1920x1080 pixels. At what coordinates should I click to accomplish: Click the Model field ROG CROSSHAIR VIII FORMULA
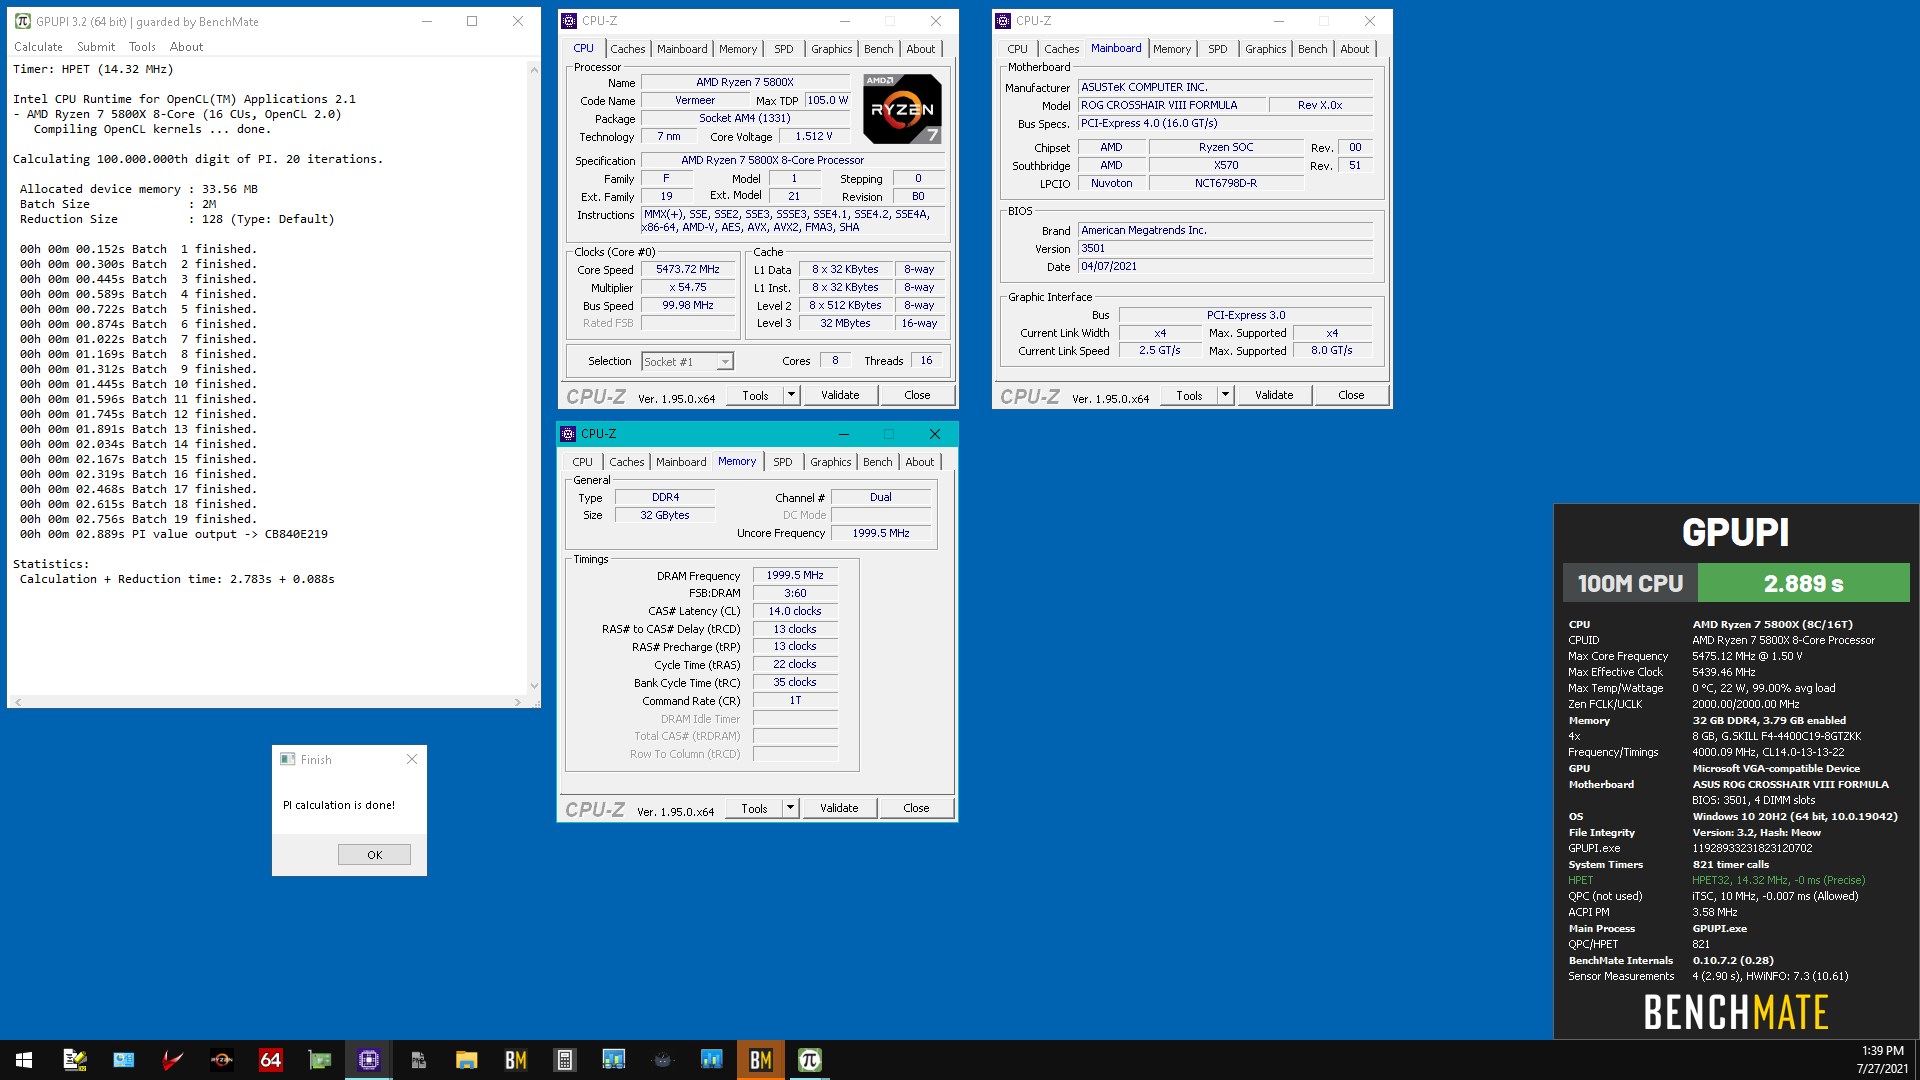(x=1171, y=105)
